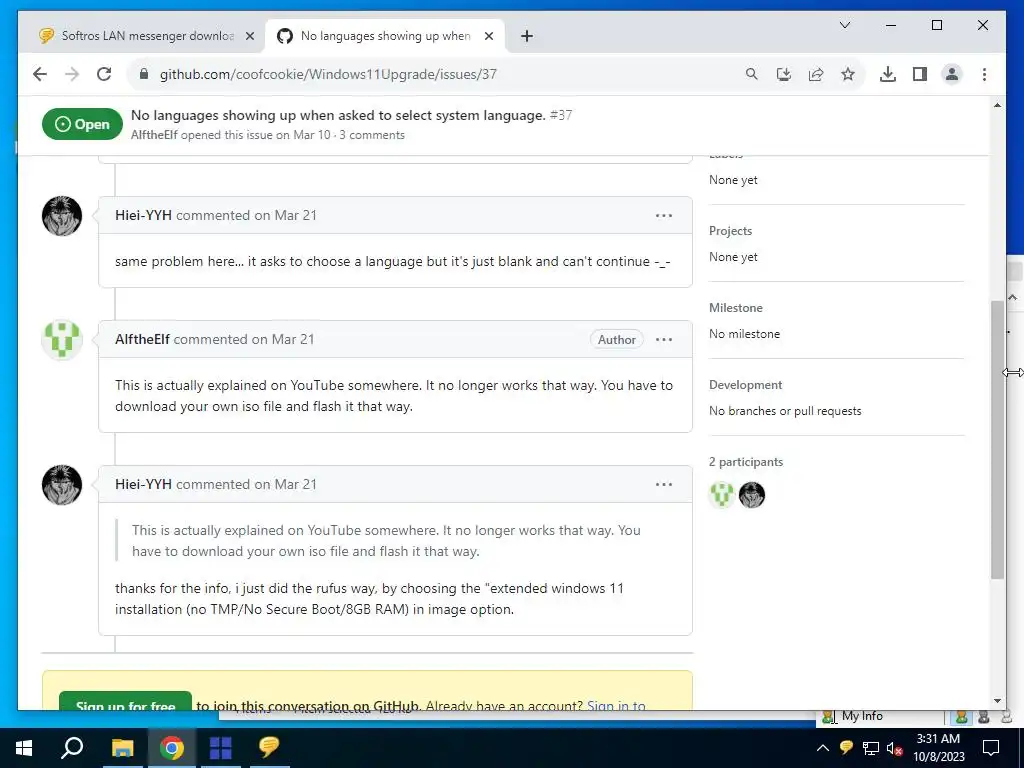Open Chrome downloads icon
The width and height of the screenshot is (1024, 768).
click(888, 74)
